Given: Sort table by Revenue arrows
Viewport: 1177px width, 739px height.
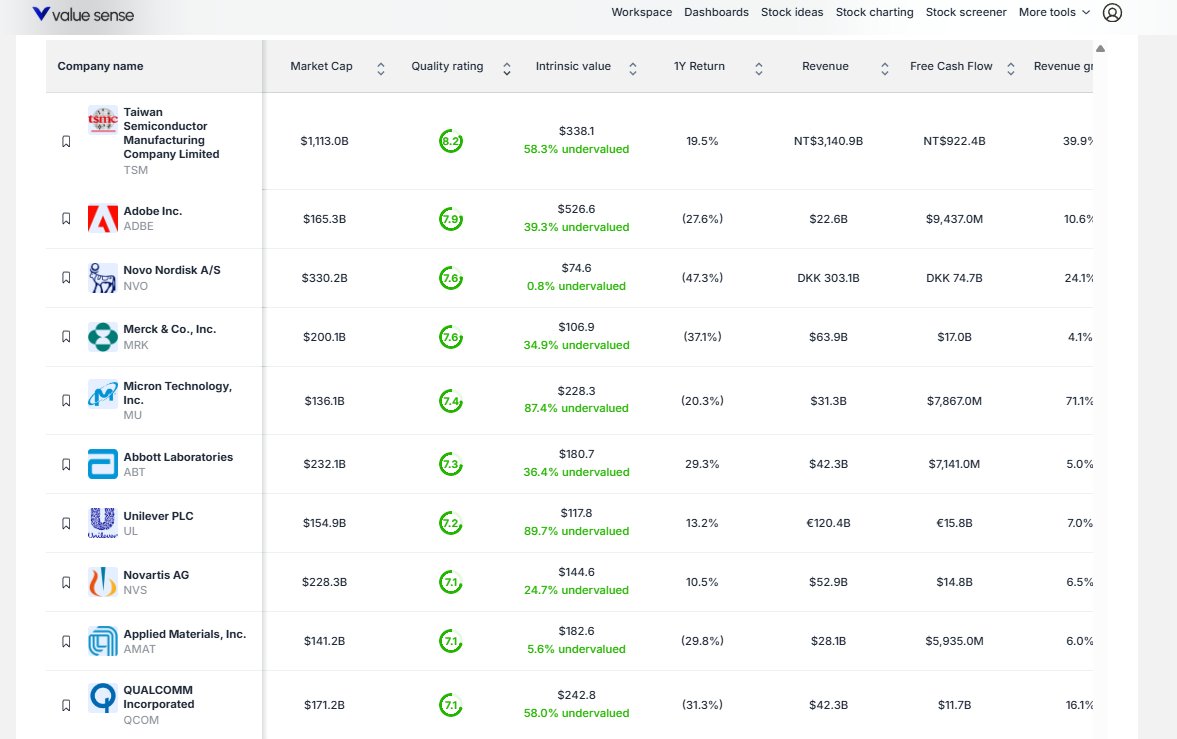Looking at the screenshot, I should [885, 69].
